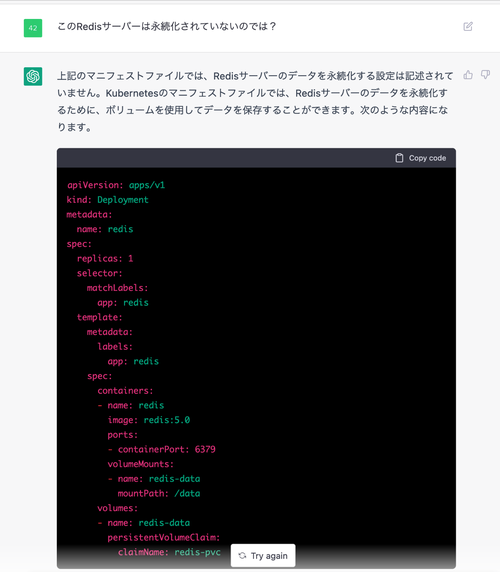Click 'mountPath: /data' code line

pyautogui.click(x=159, y=493)
